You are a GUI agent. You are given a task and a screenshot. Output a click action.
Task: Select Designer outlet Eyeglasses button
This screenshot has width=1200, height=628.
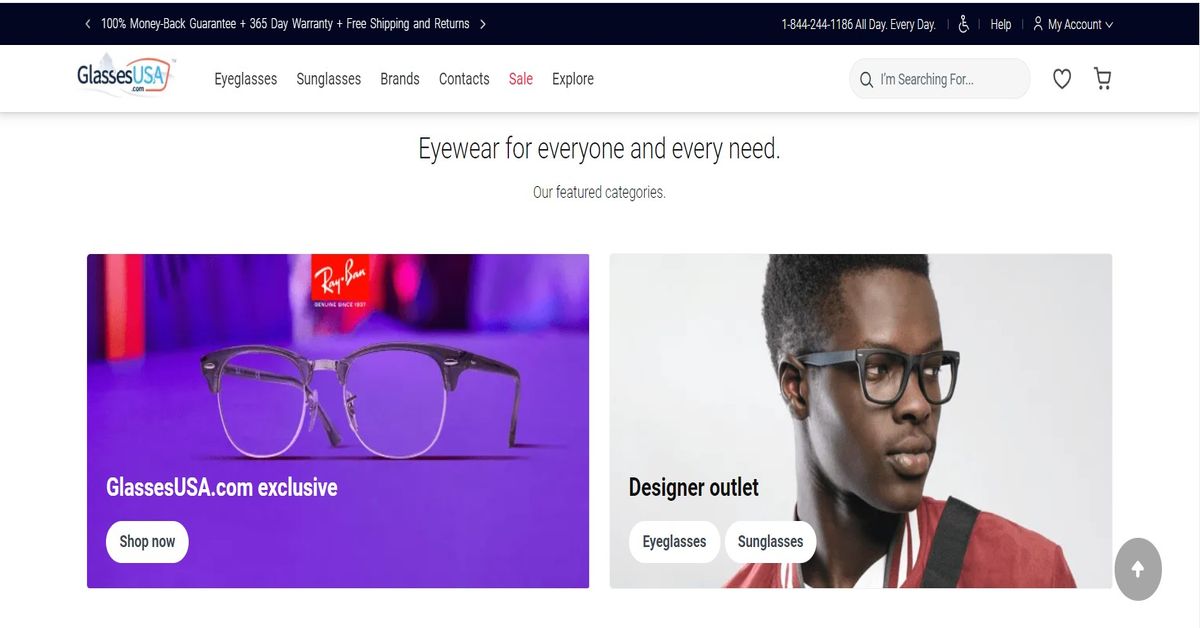coord(674,542)
